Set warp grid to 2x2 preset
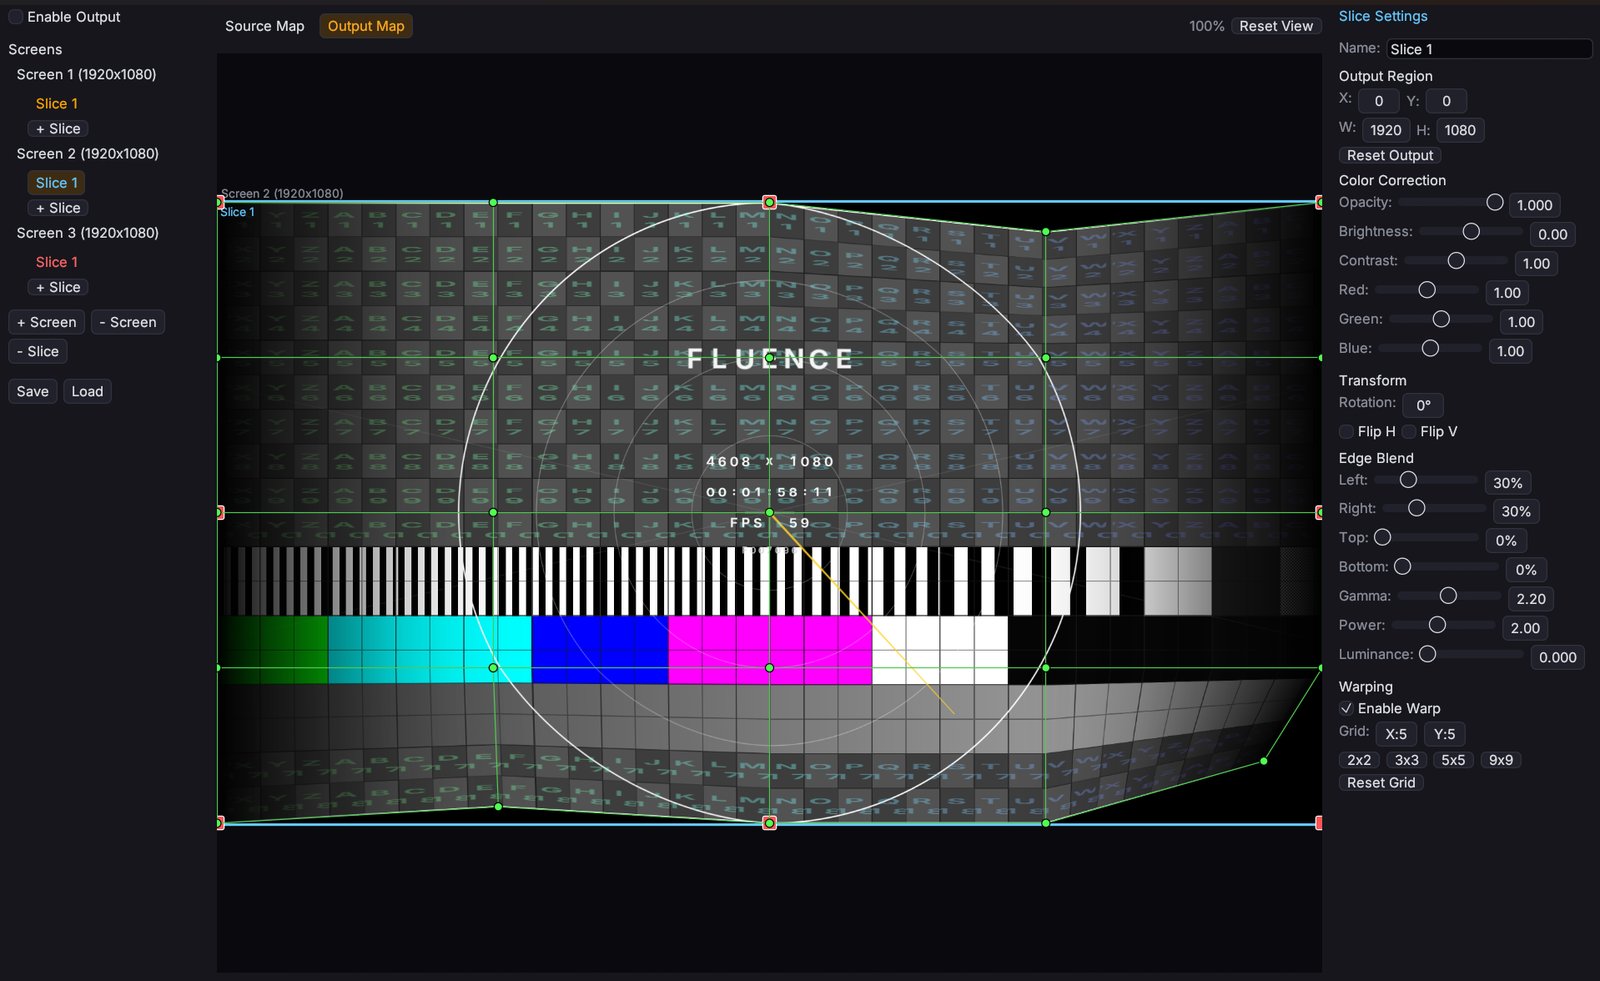This screenshot has height=981, width=1600. click(x=1359, y=760)
